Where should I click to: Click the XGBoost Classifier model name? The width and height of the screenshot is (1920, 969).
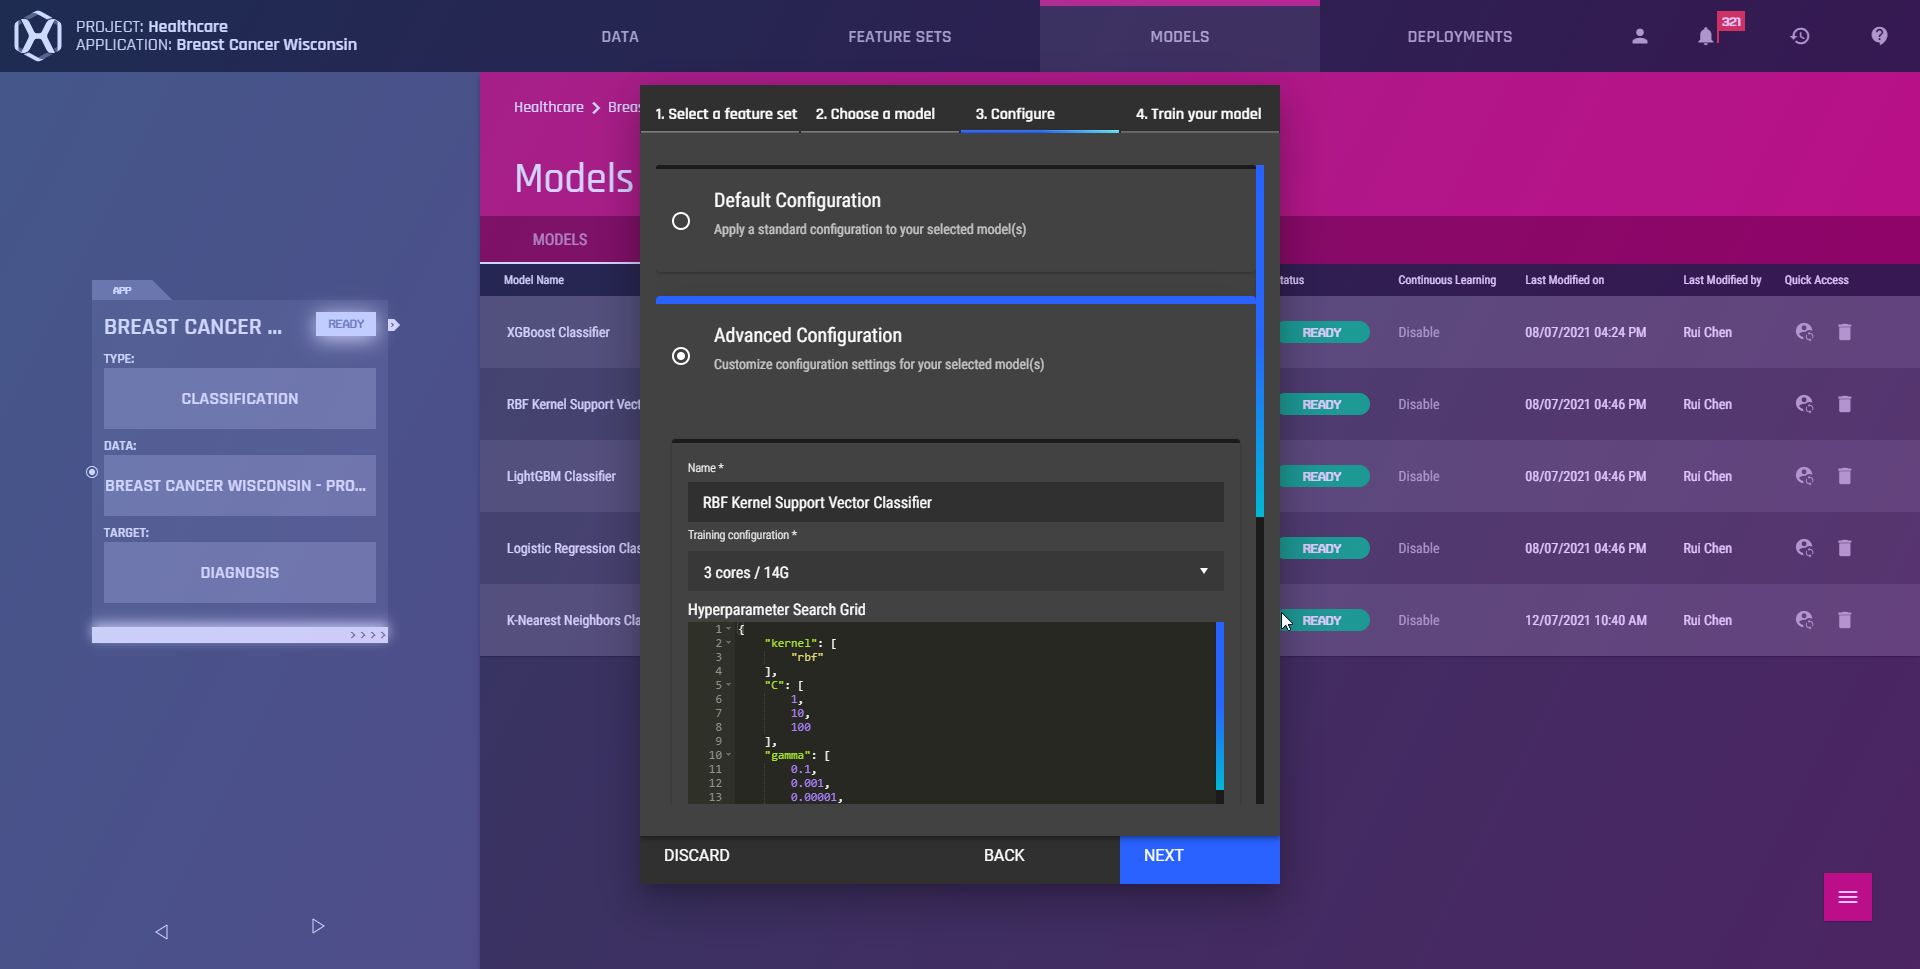558,332
